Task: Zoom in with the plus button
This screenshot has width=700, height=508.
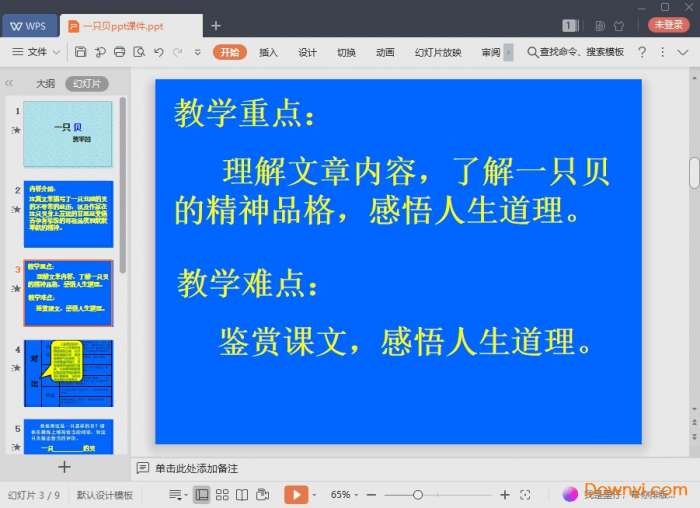Action: tap(505, 495)
